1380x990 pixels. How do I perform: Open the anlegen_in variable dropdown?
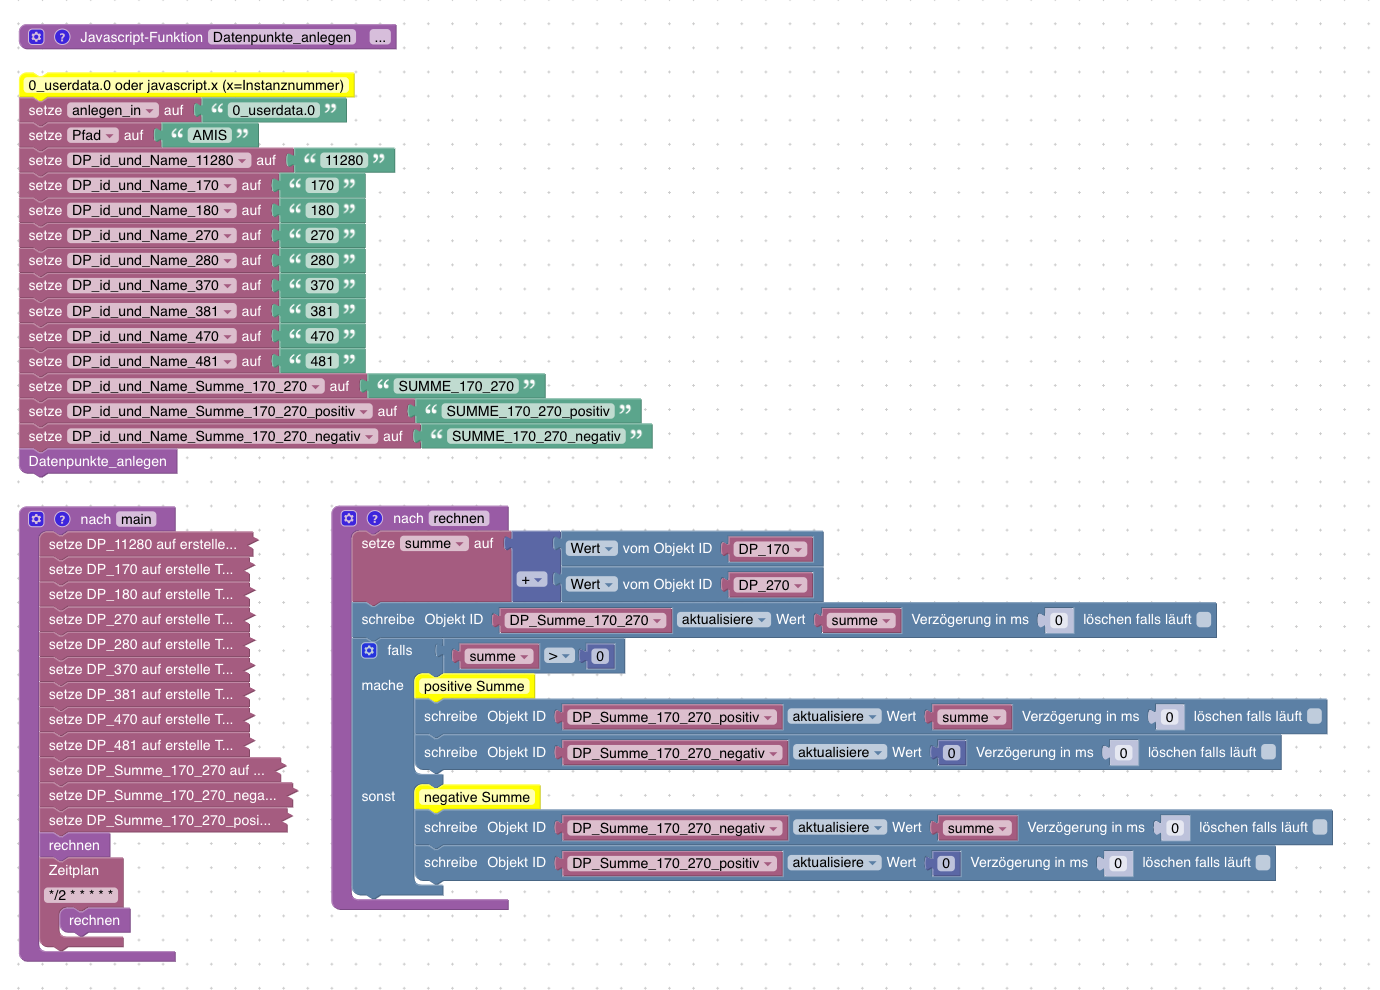[113, 110]
